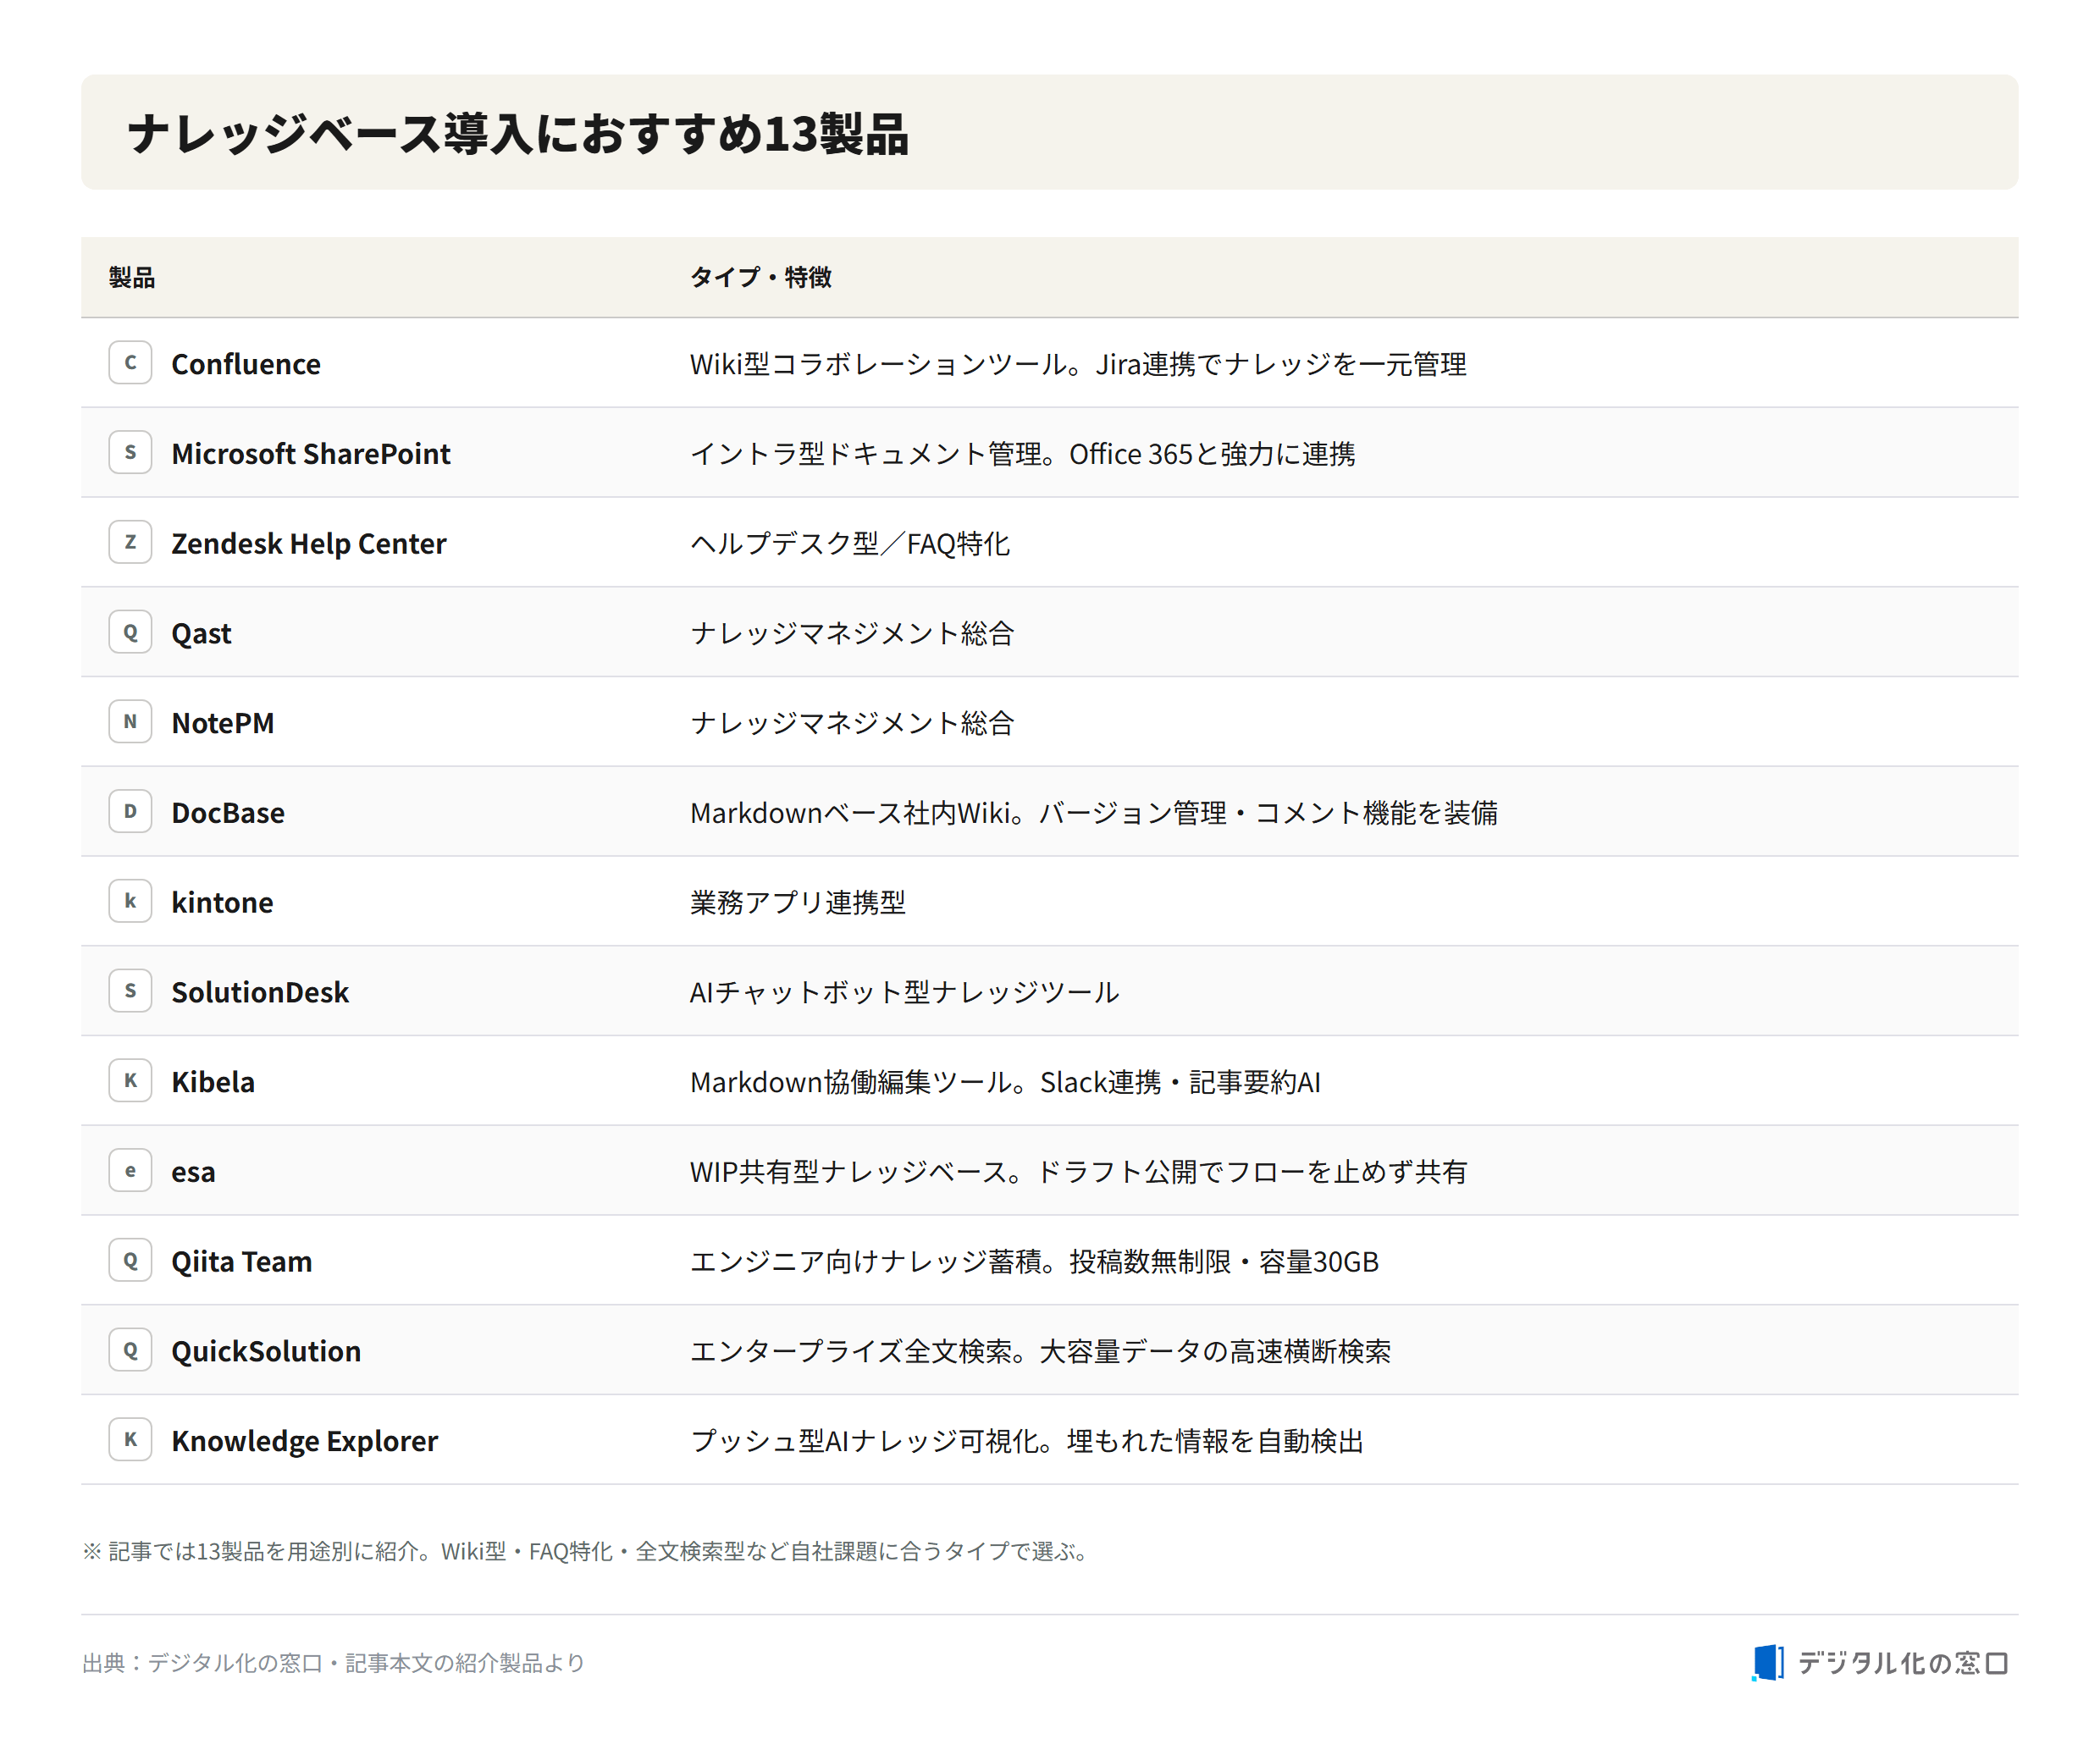
Task: Click the C letter badge beside Confluence
Action: click(130, 363)
